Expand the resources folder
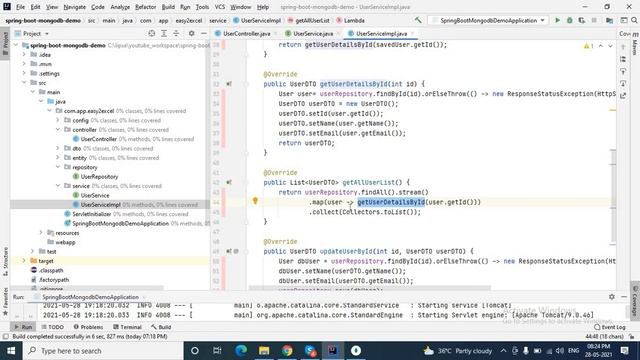640x360 pixels. pos(41,233)
